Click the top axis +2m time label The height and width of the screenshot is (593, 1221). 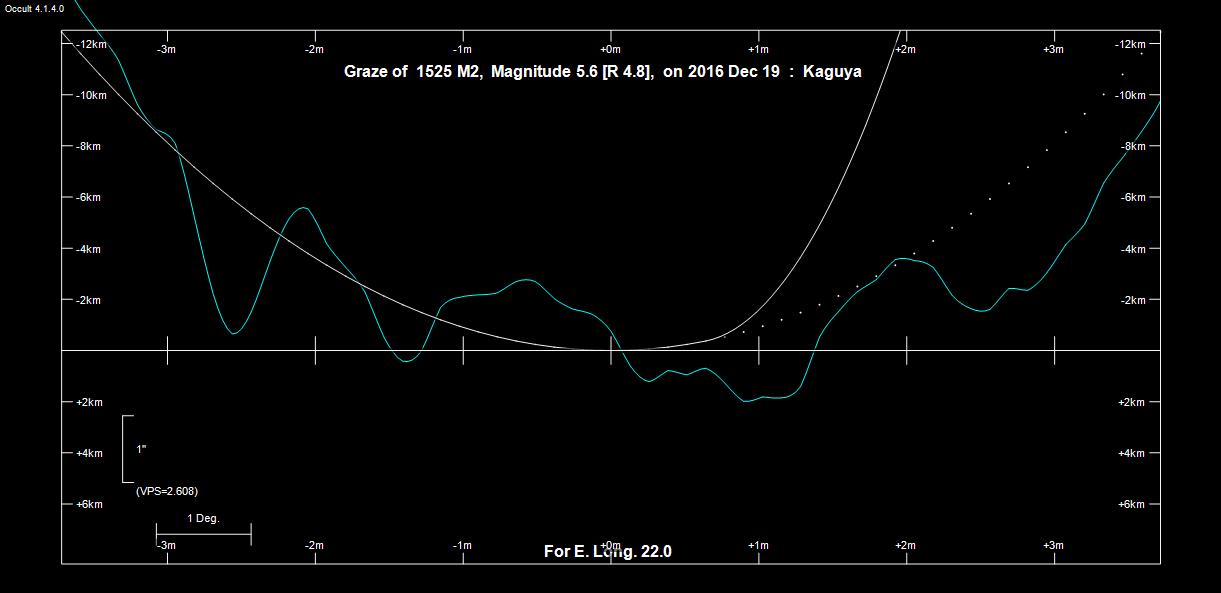click(x=905, y=49)
